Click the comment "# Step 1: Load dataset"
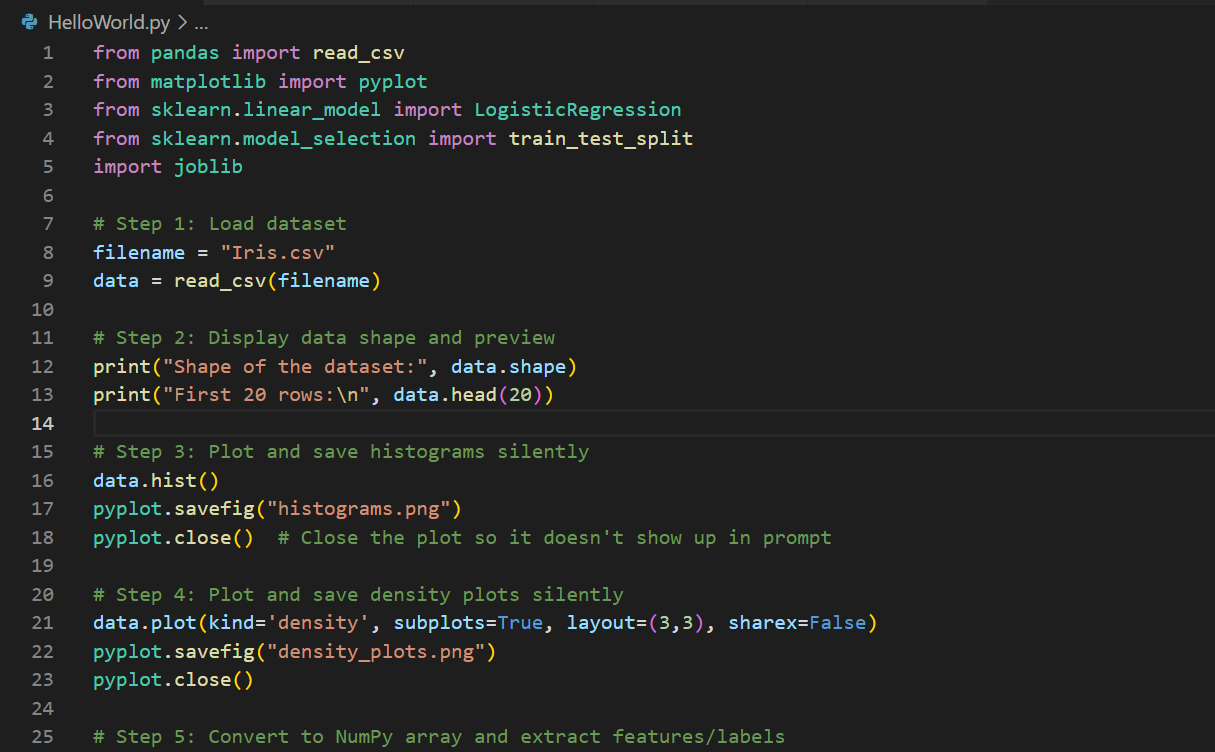This screenshot has height=752, width=1215. 220,224
